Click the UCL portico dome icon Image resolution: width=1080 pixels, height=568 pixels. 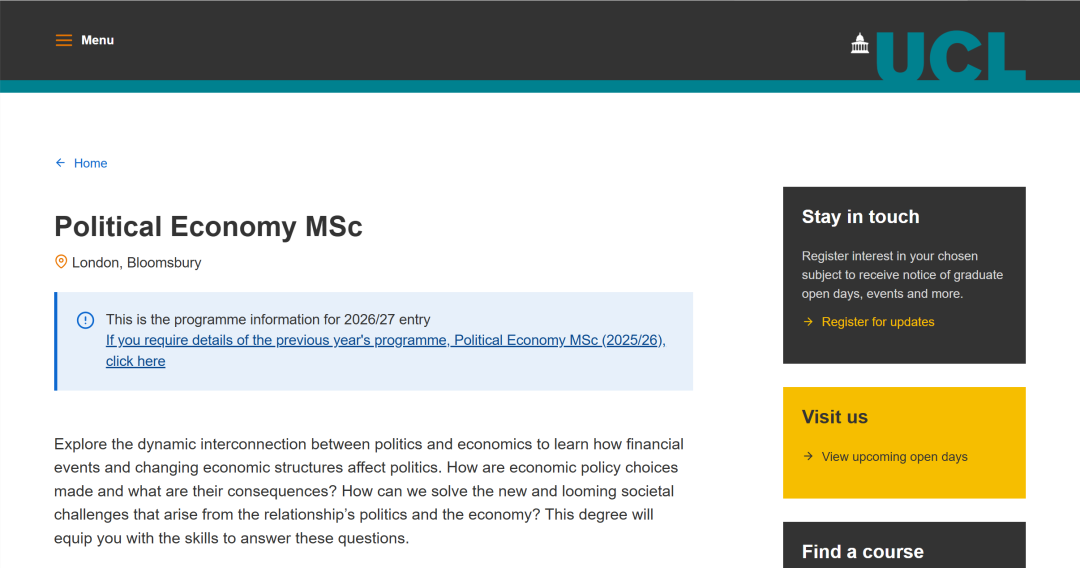(x=860, y=43)
